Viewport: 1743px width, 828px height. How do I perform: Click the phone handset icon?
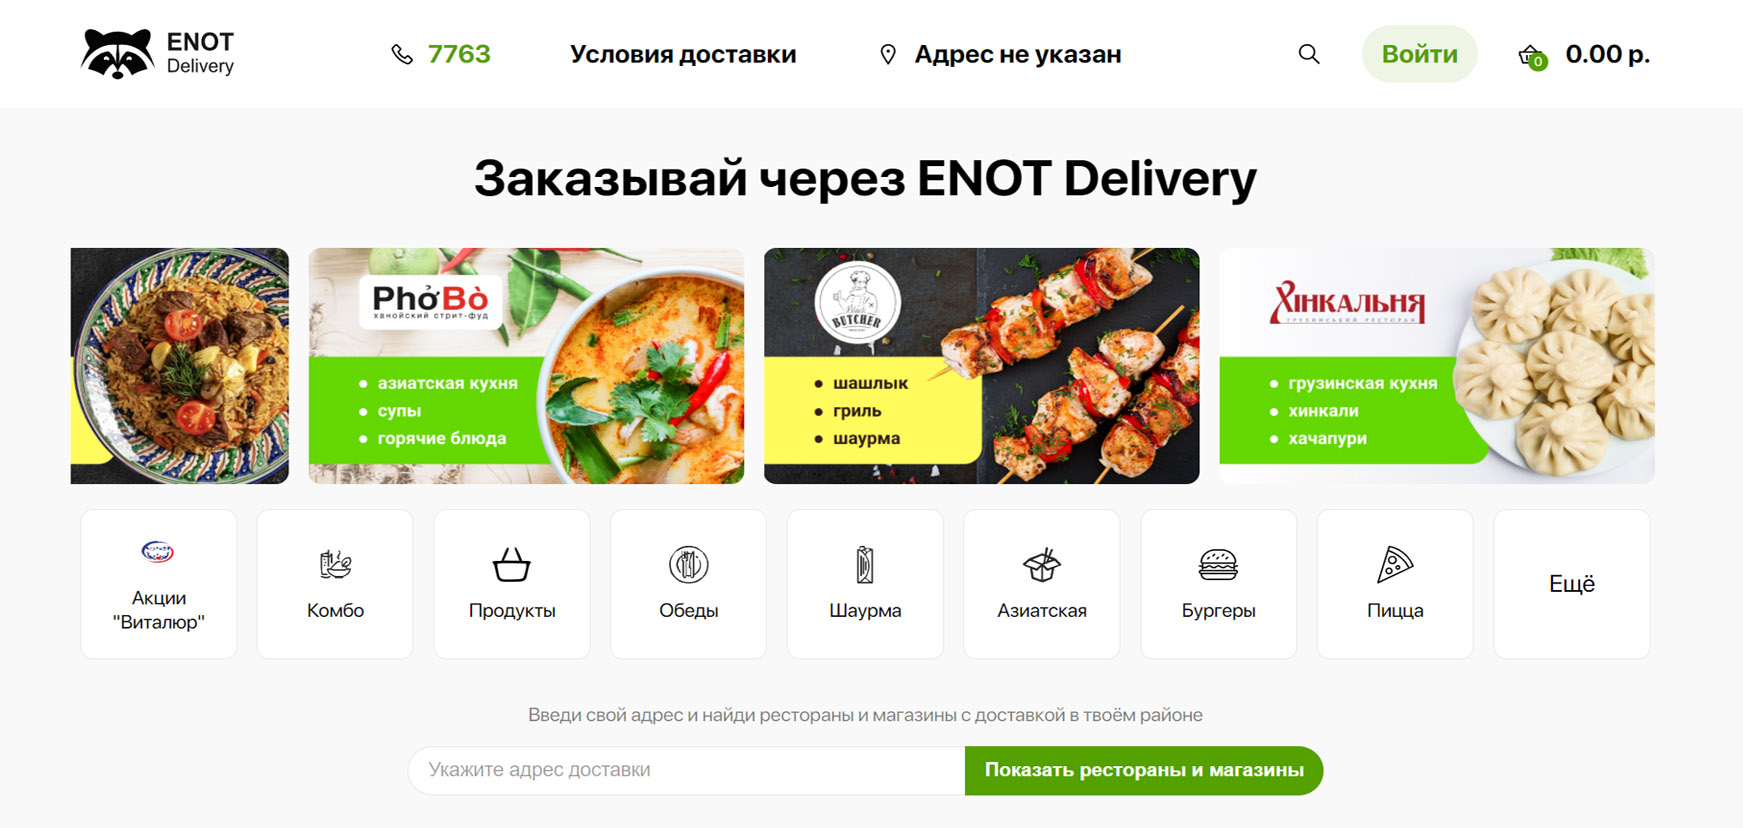[402, 54]
